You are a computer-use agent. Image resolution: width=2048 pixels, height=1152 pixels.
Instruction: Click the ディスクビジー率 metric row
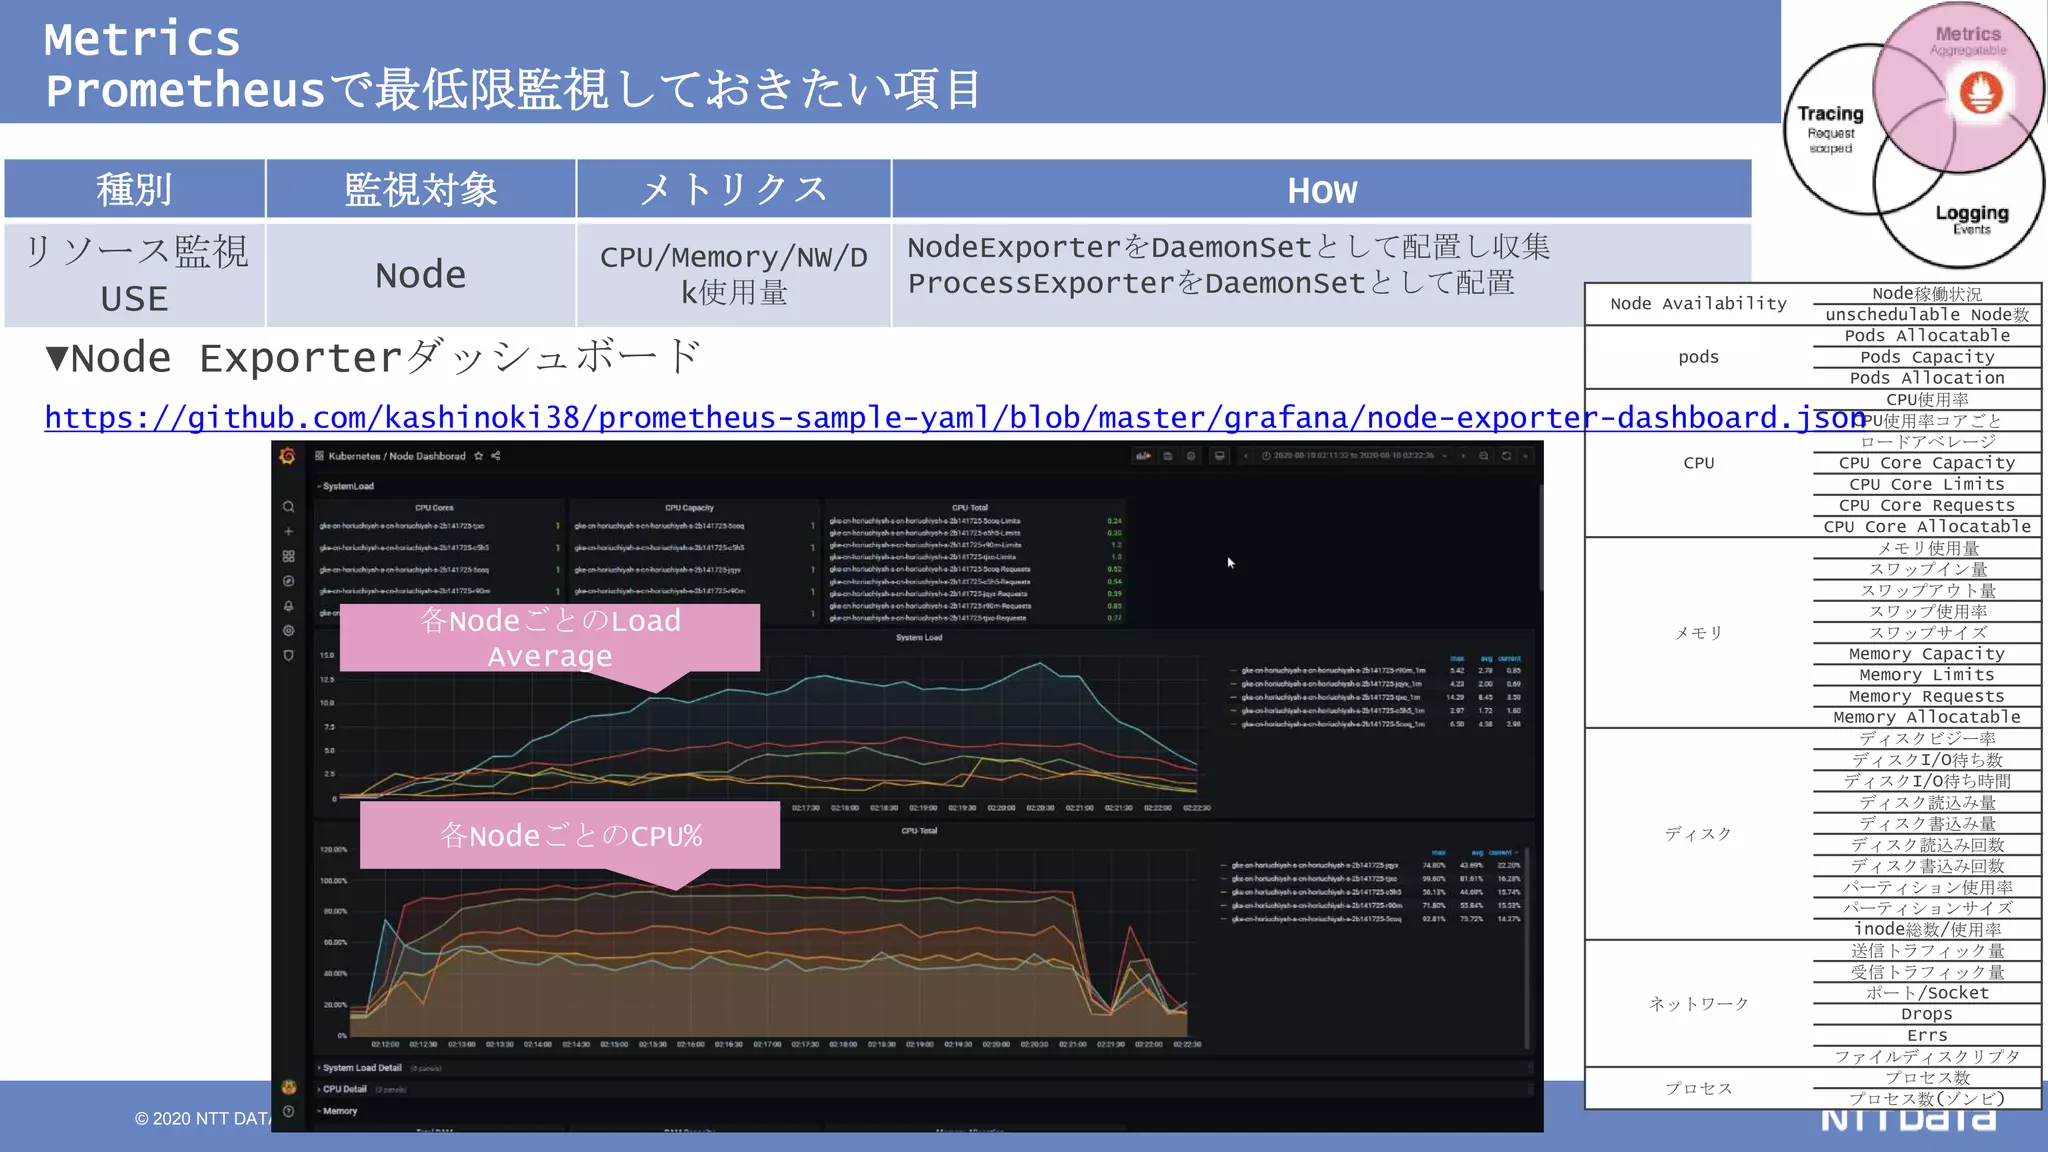[1927, 739]
